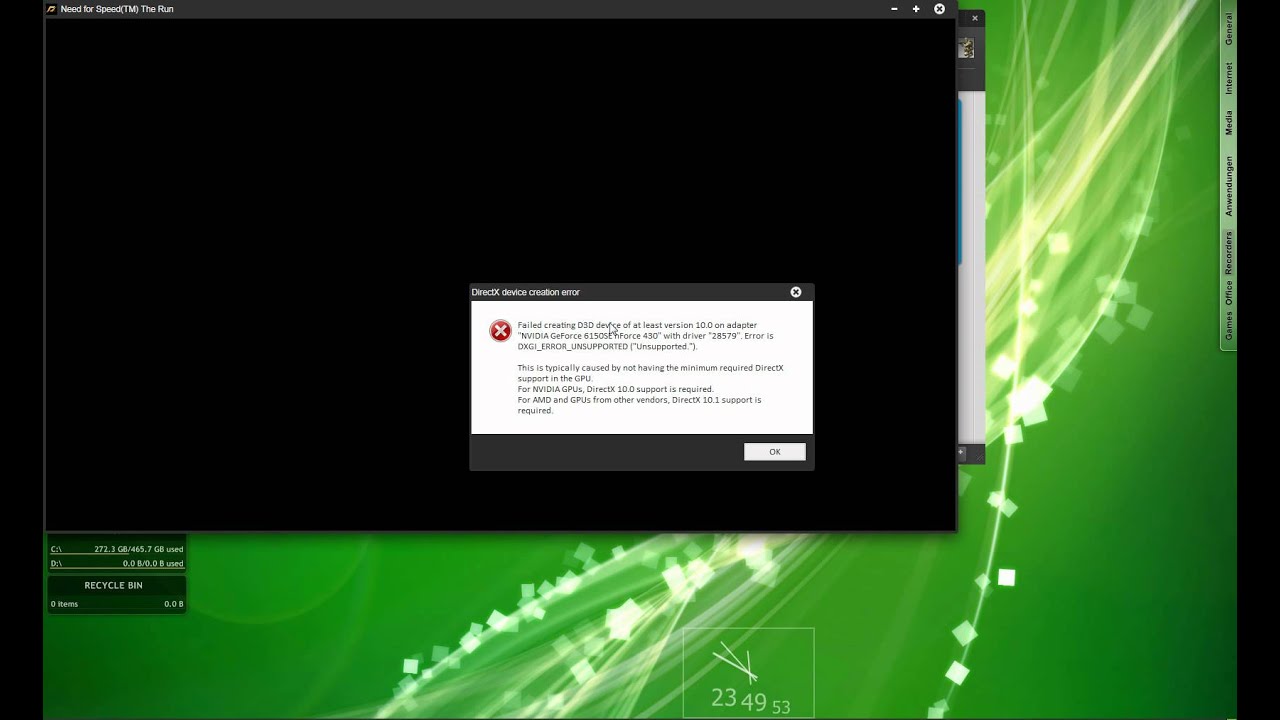Click the 'Failed creating D3D device' error message
This screenshot has height=720, width=1280.
point(645,335)
